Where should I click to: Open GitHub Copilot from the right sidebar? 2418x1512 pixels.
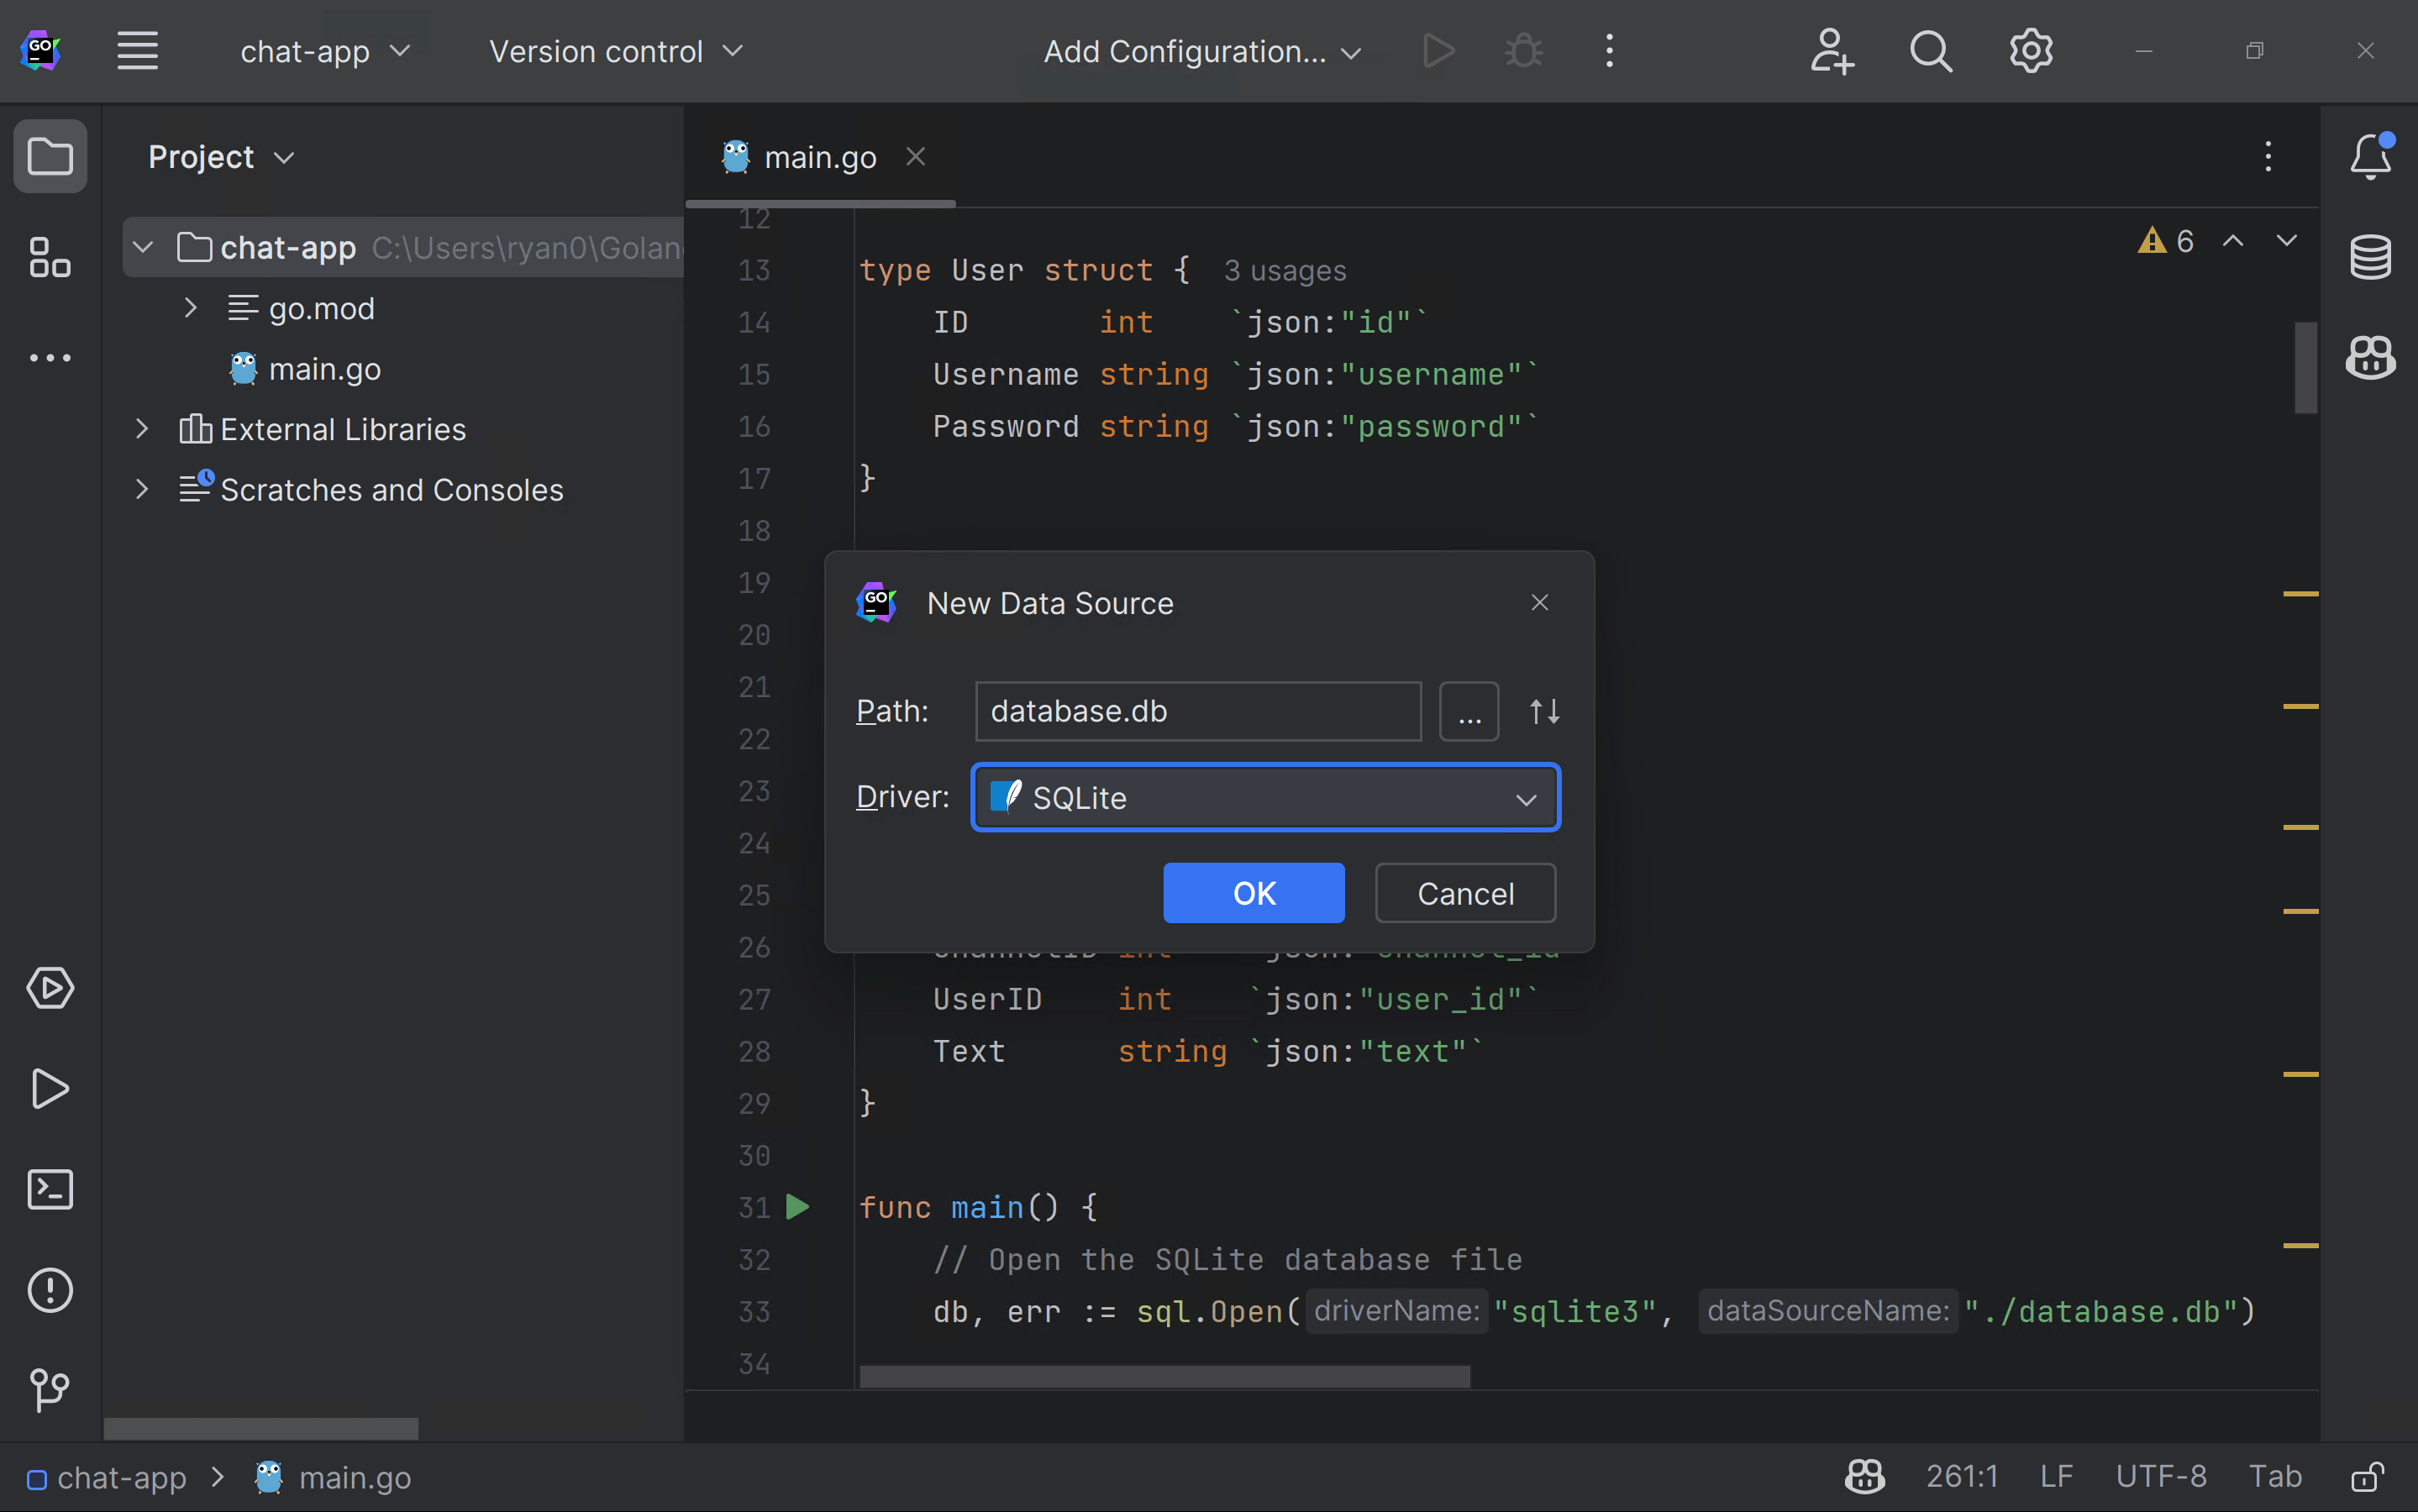pos(2371,358)
